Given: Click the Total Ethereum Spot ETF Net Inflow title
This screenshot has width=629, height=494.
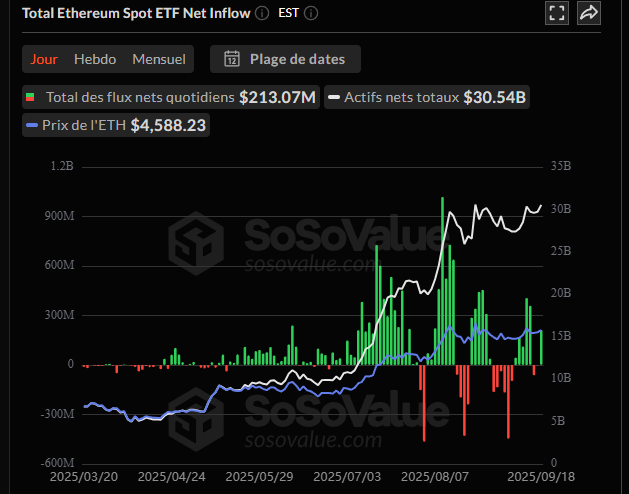Looking at the screenshot, I should (128, 14).
